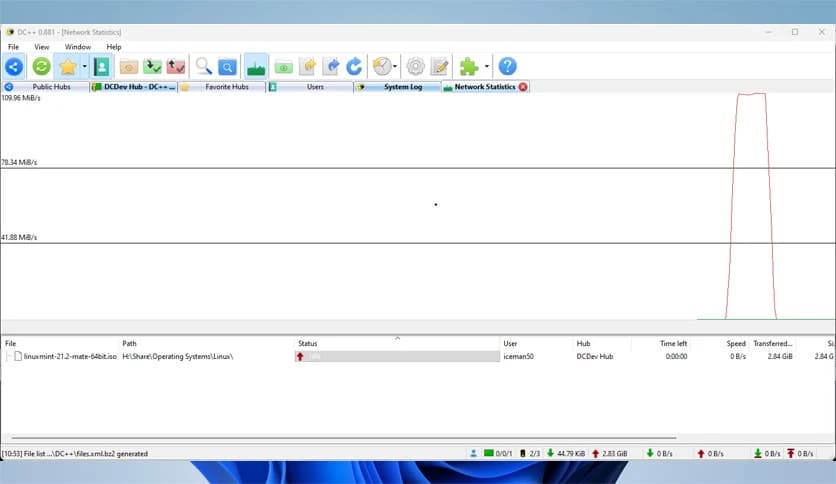The width and height of the screenshot is (836, 484).
Task: Open the File menu
Action: (13, 47)
